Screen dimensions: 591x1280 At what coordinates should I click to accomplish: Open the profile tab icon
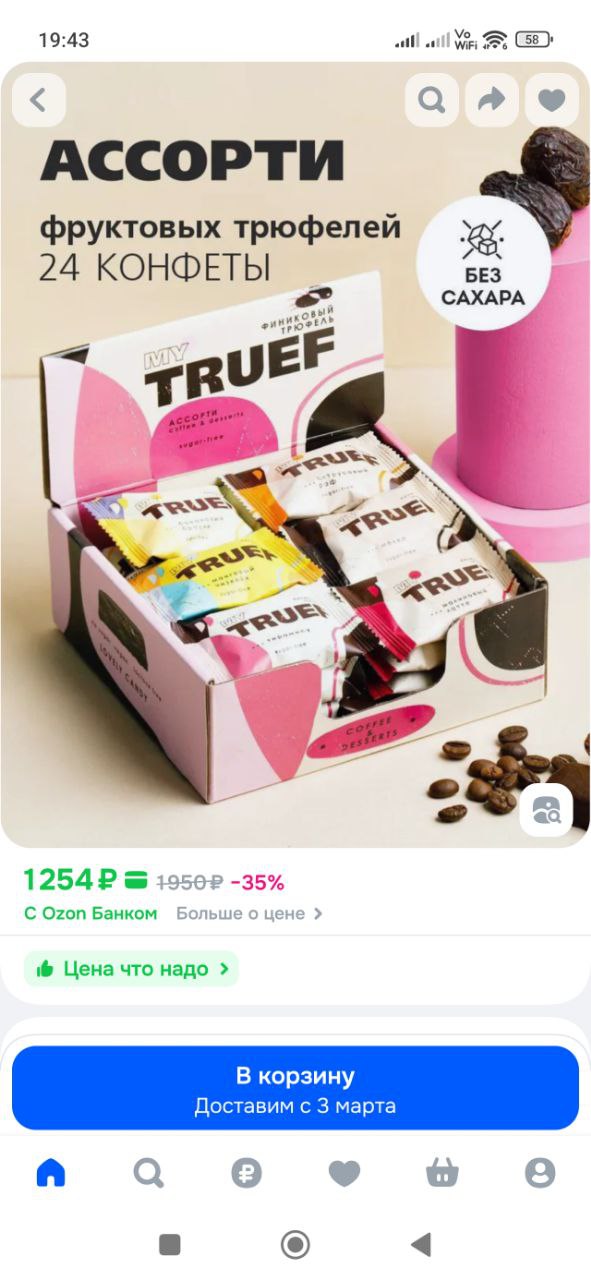coord(540,1172)
